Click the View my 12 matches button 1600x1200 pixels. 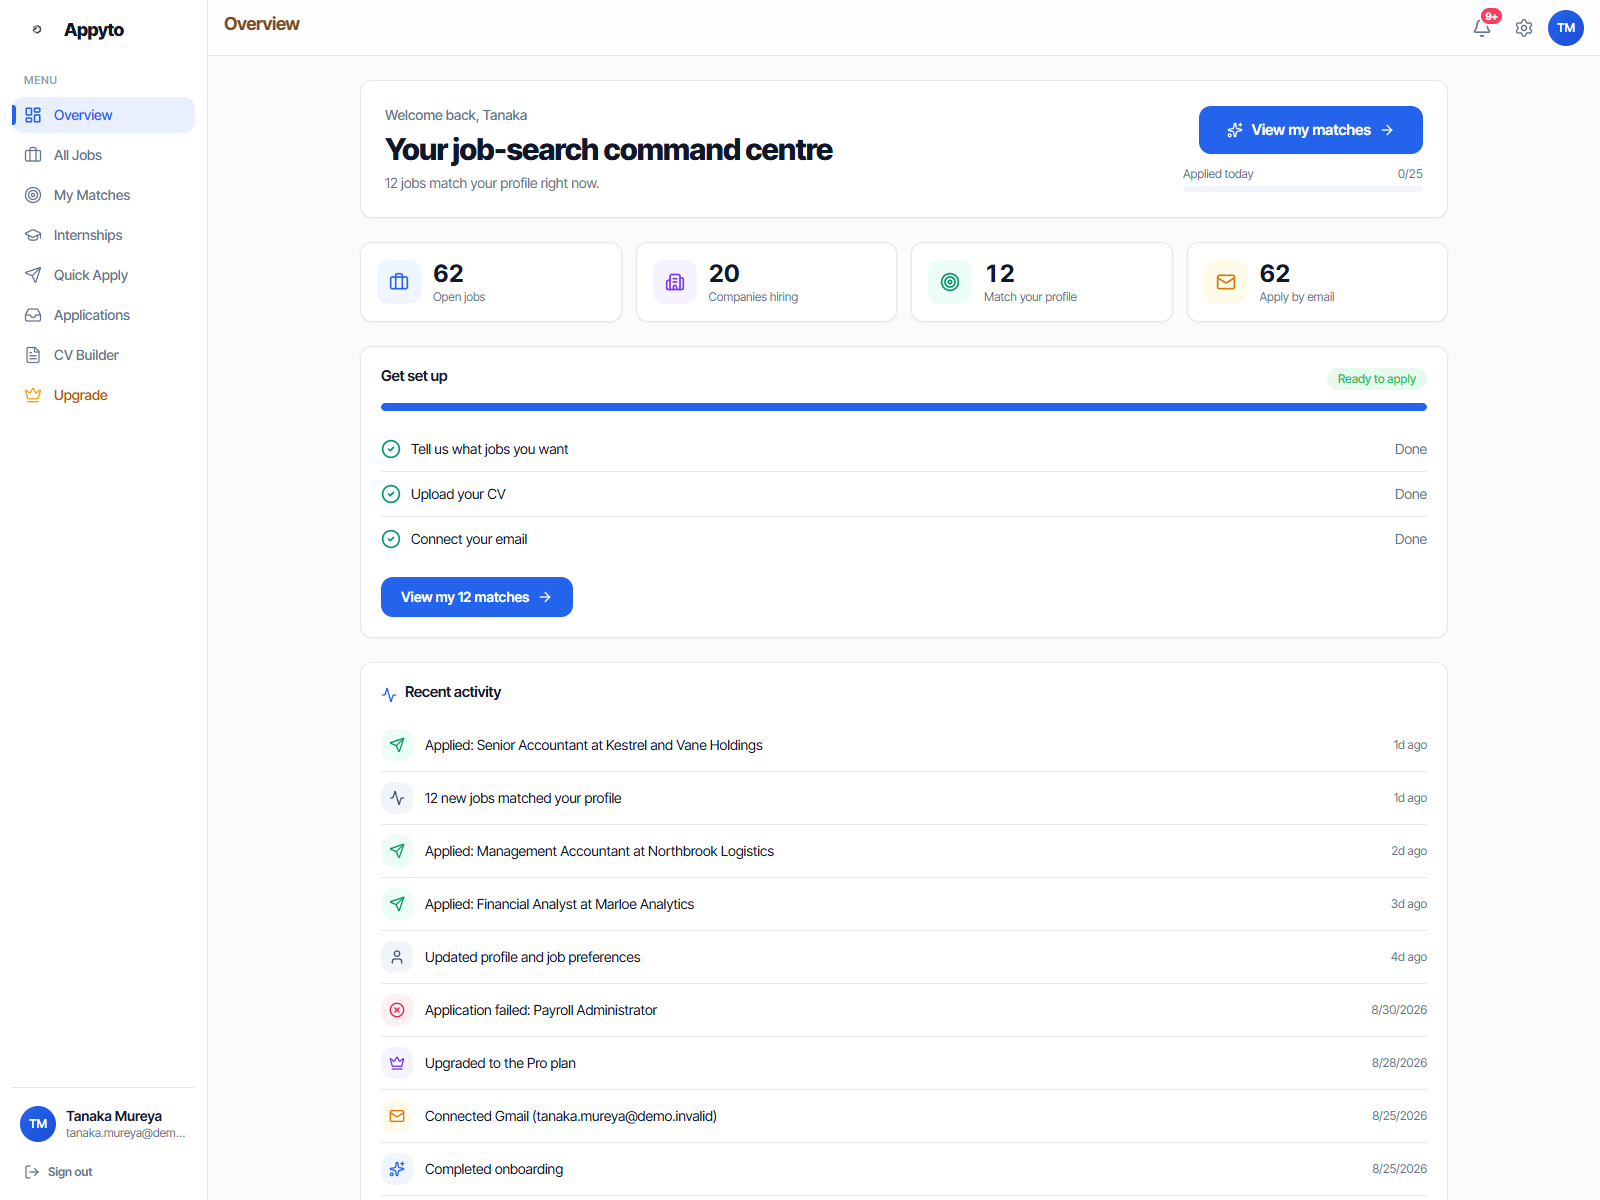tap(477, 597)
